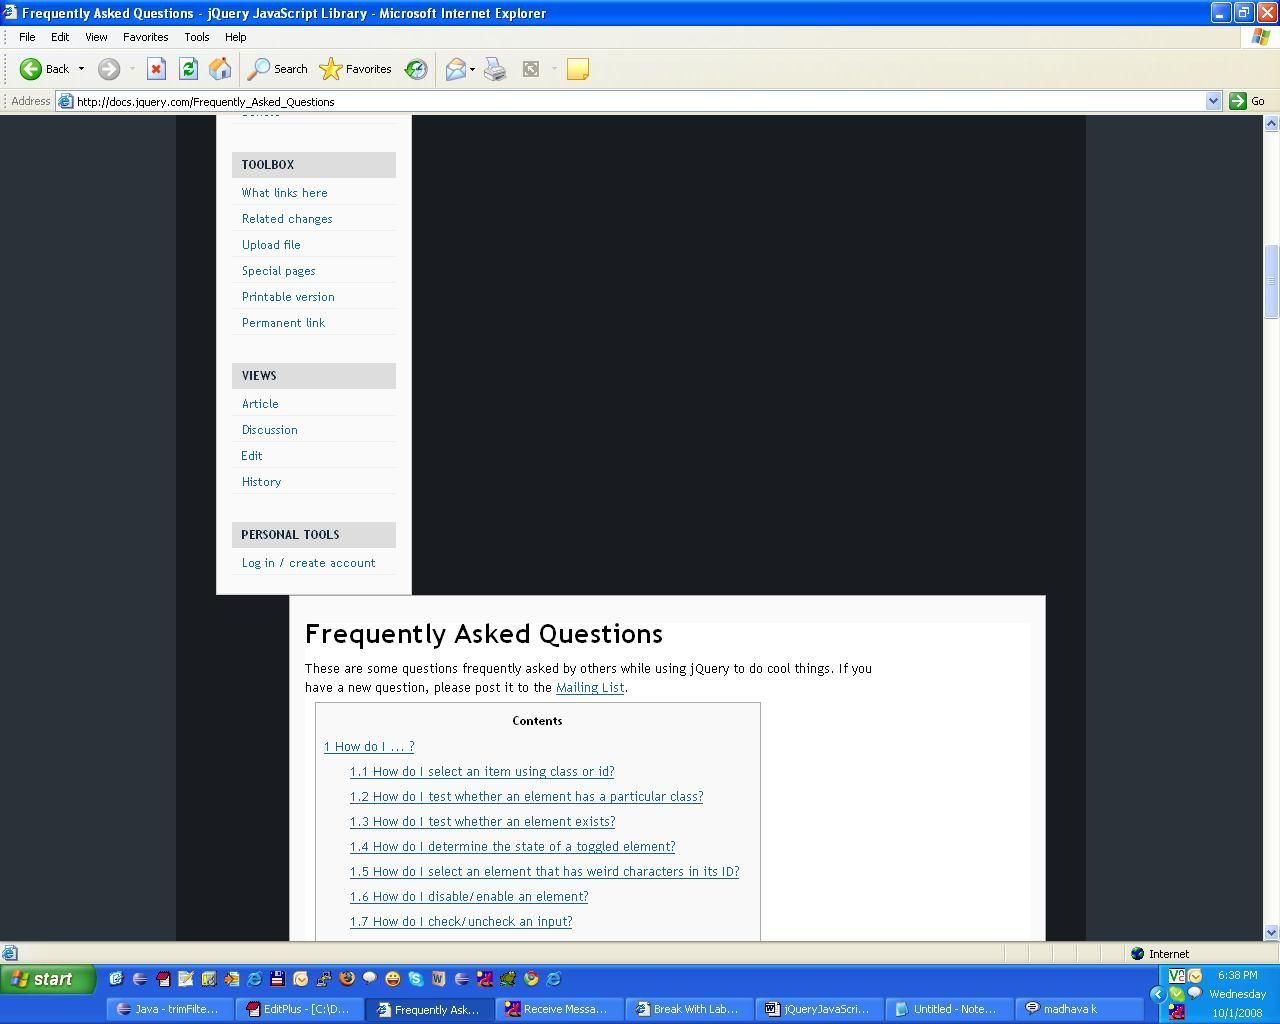Open the Tools menu

tap(196, 37)
